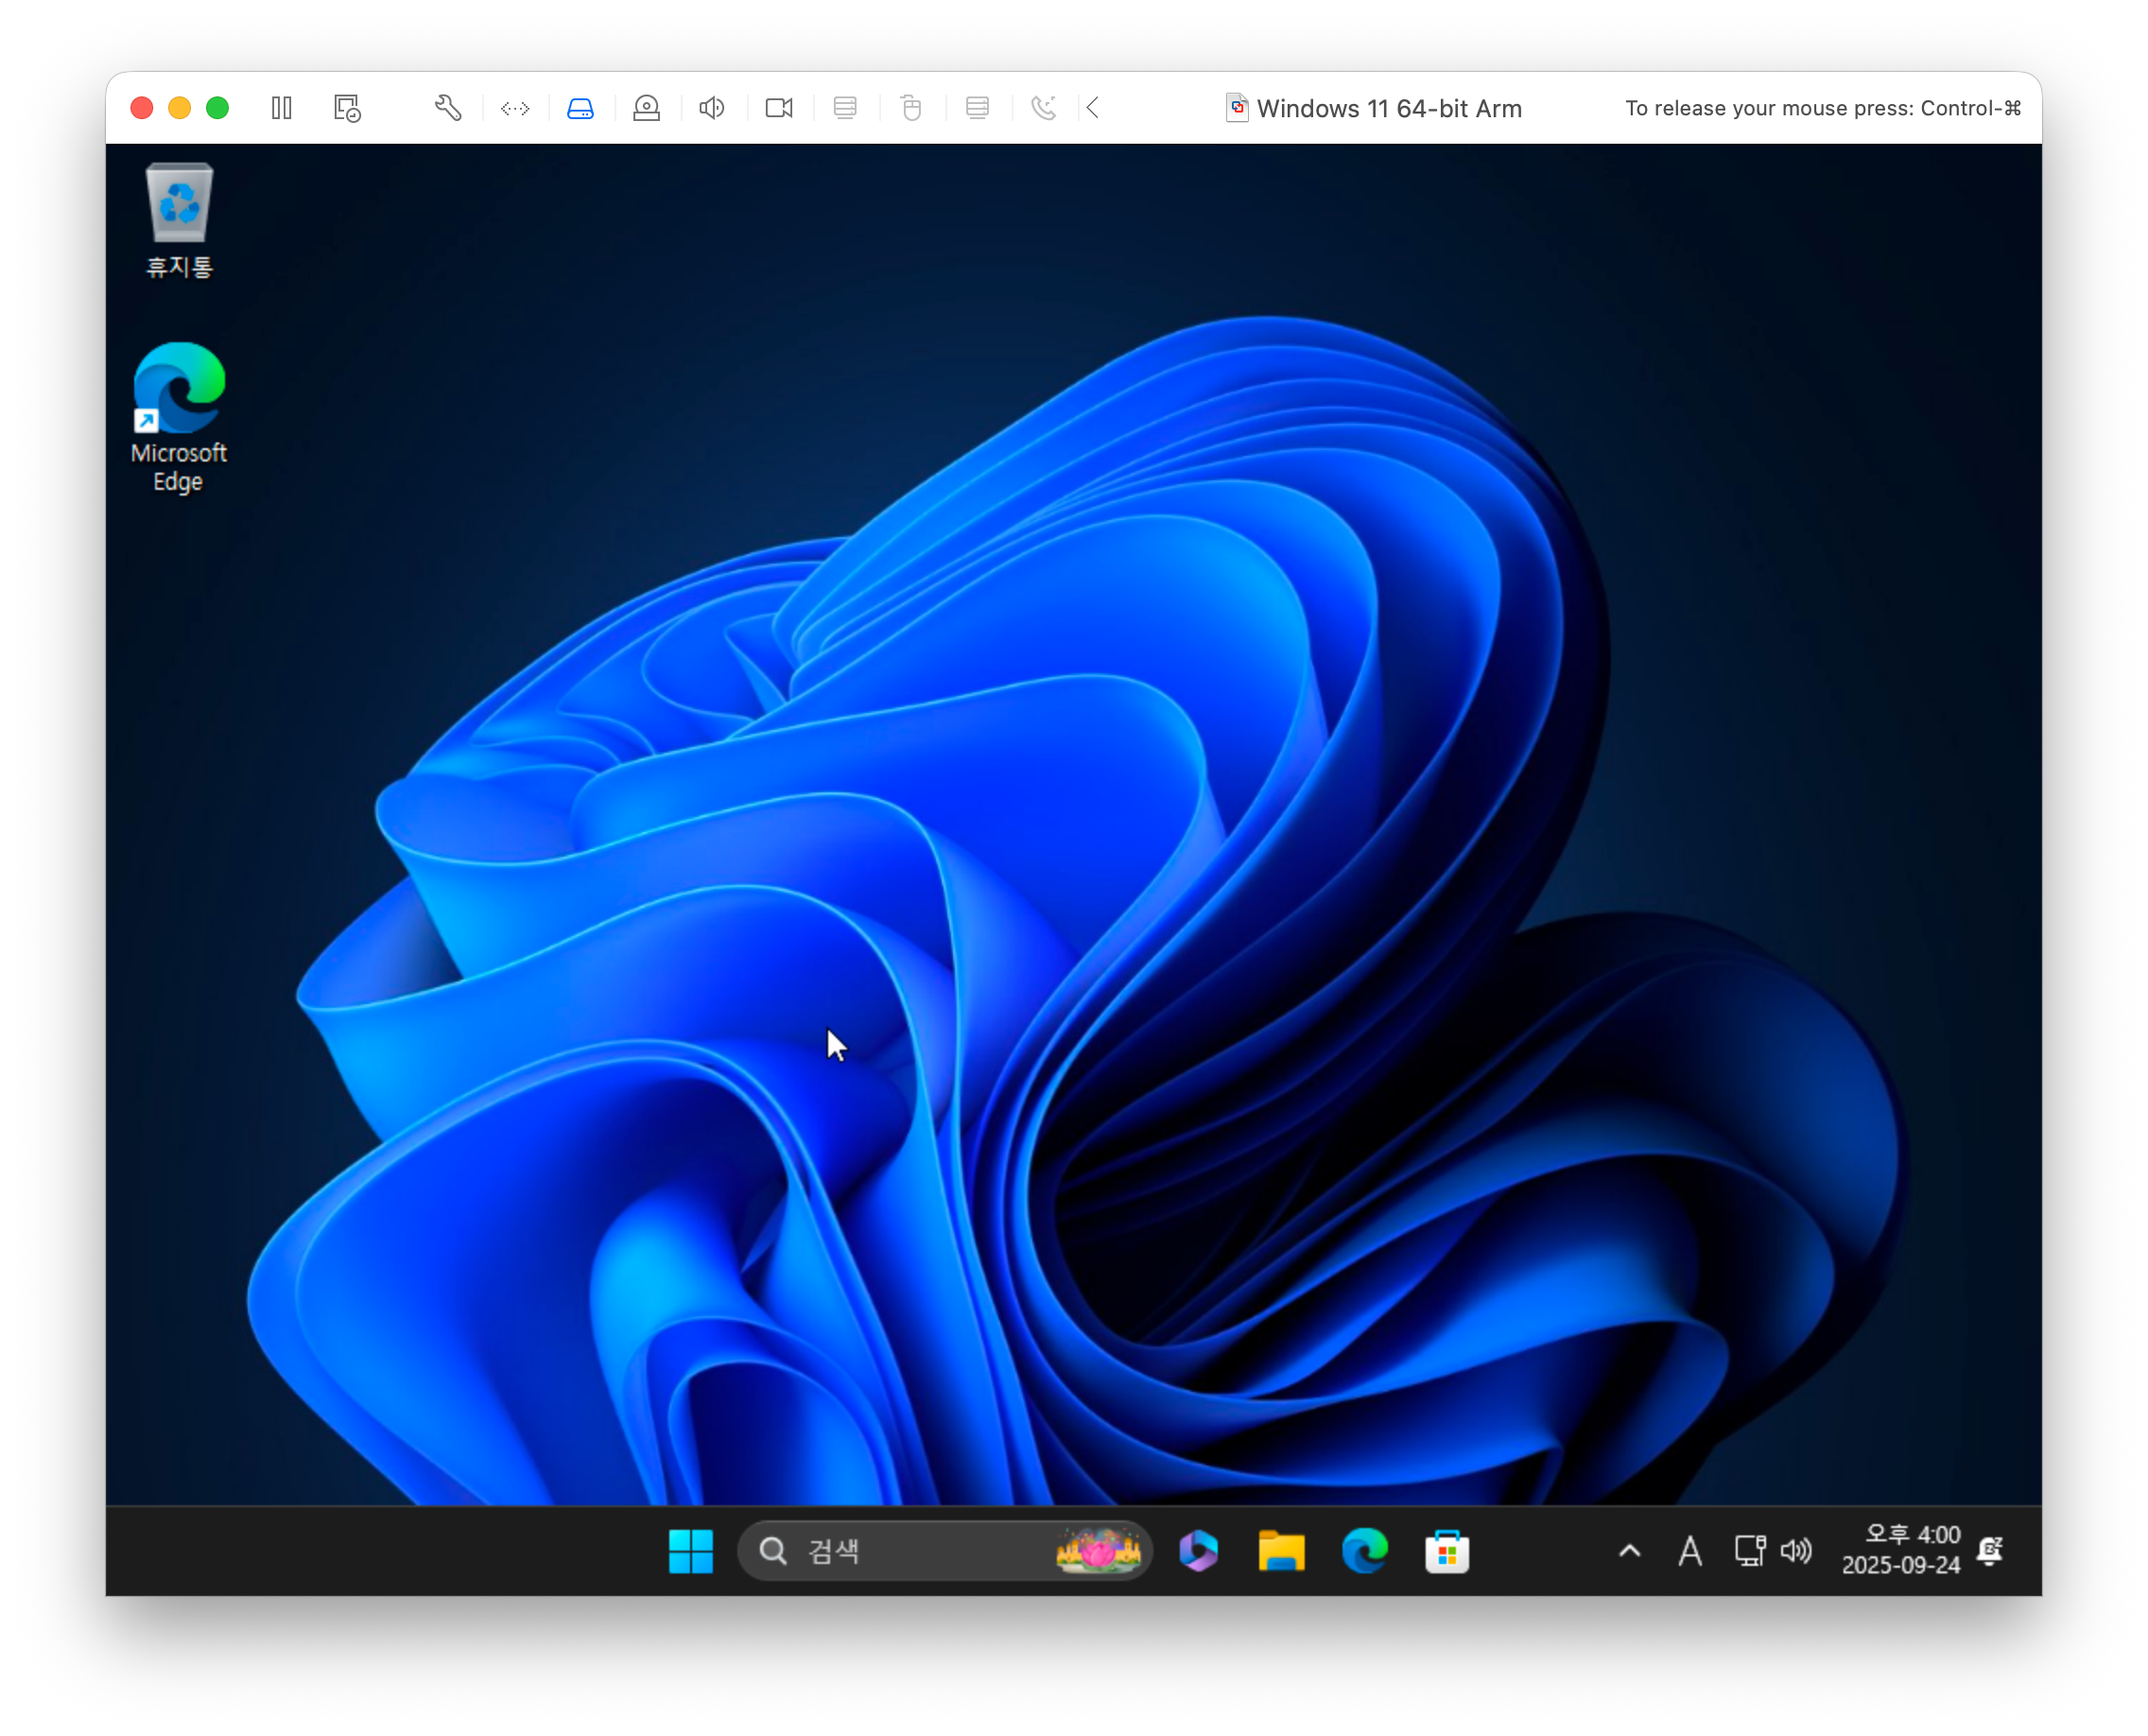Click the second list device icon before phone
Image resolution: width=2148 pixels, height=1736 pixels.
pos(978,108)
